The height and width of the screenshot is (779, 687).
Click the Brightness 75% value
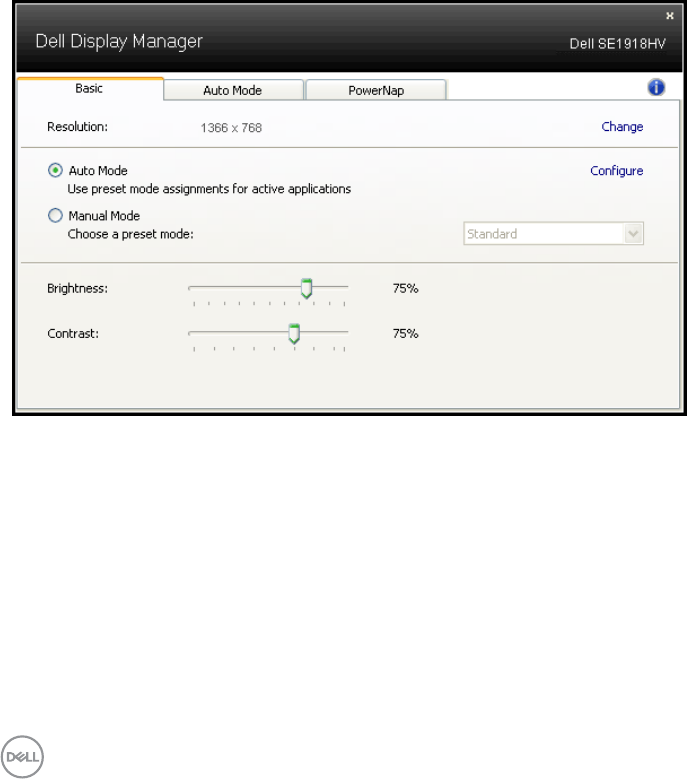405,288
